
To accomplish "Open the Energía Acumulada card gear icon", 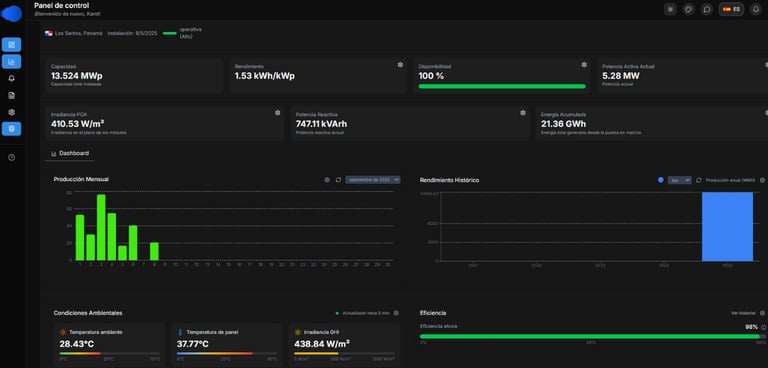I will click(766, 113).
